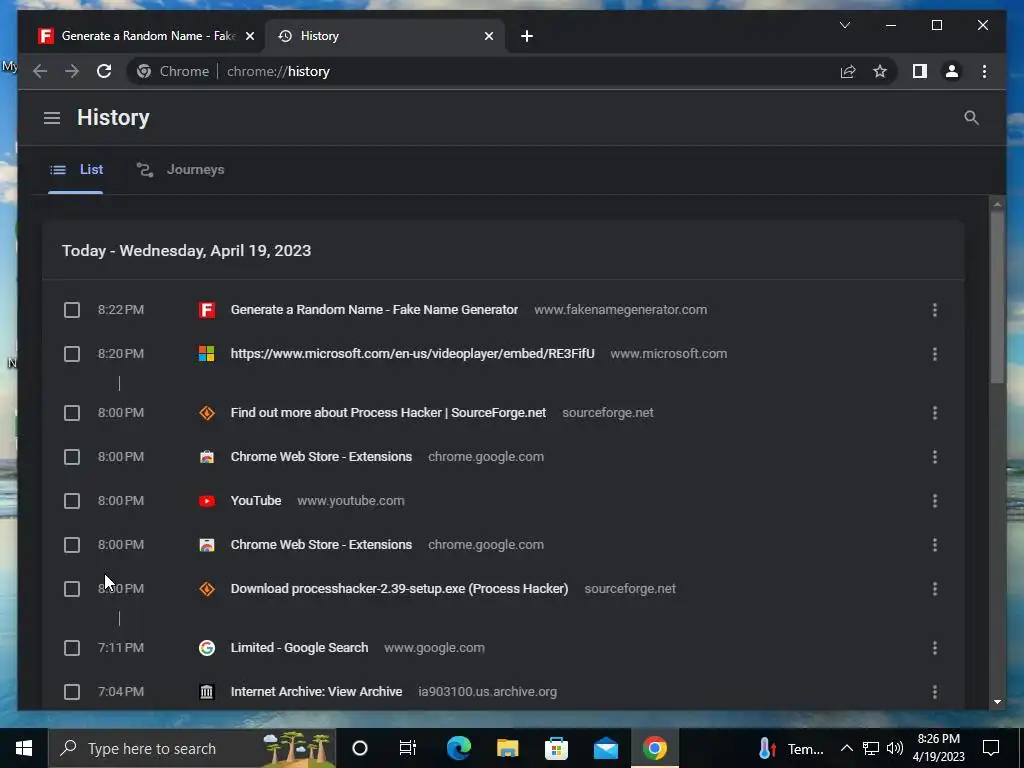This screenshot has width=1024, height=768.
Task: Open a new tab with the plus button
Action: click(526, 36)
